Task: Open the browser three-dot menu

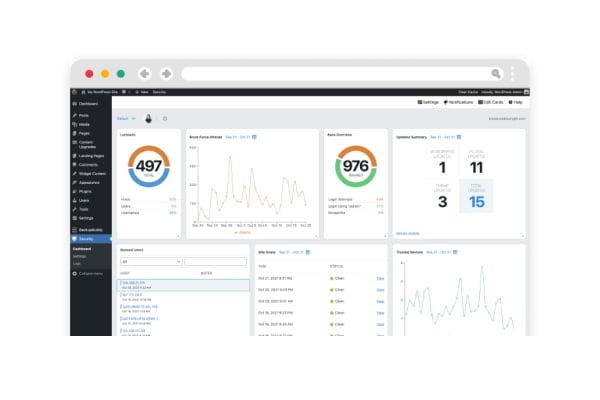Action: [513, 73]
